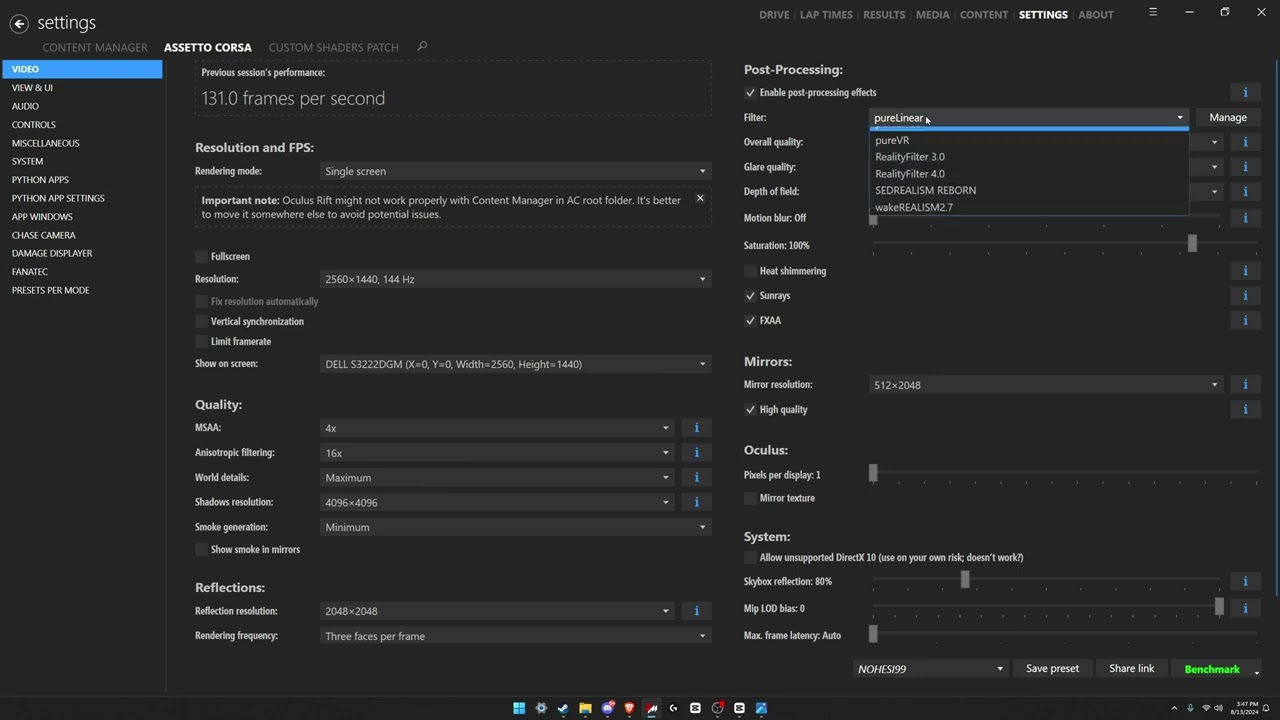Toggle Show smoke in mirrors

[x=202, y=550]
